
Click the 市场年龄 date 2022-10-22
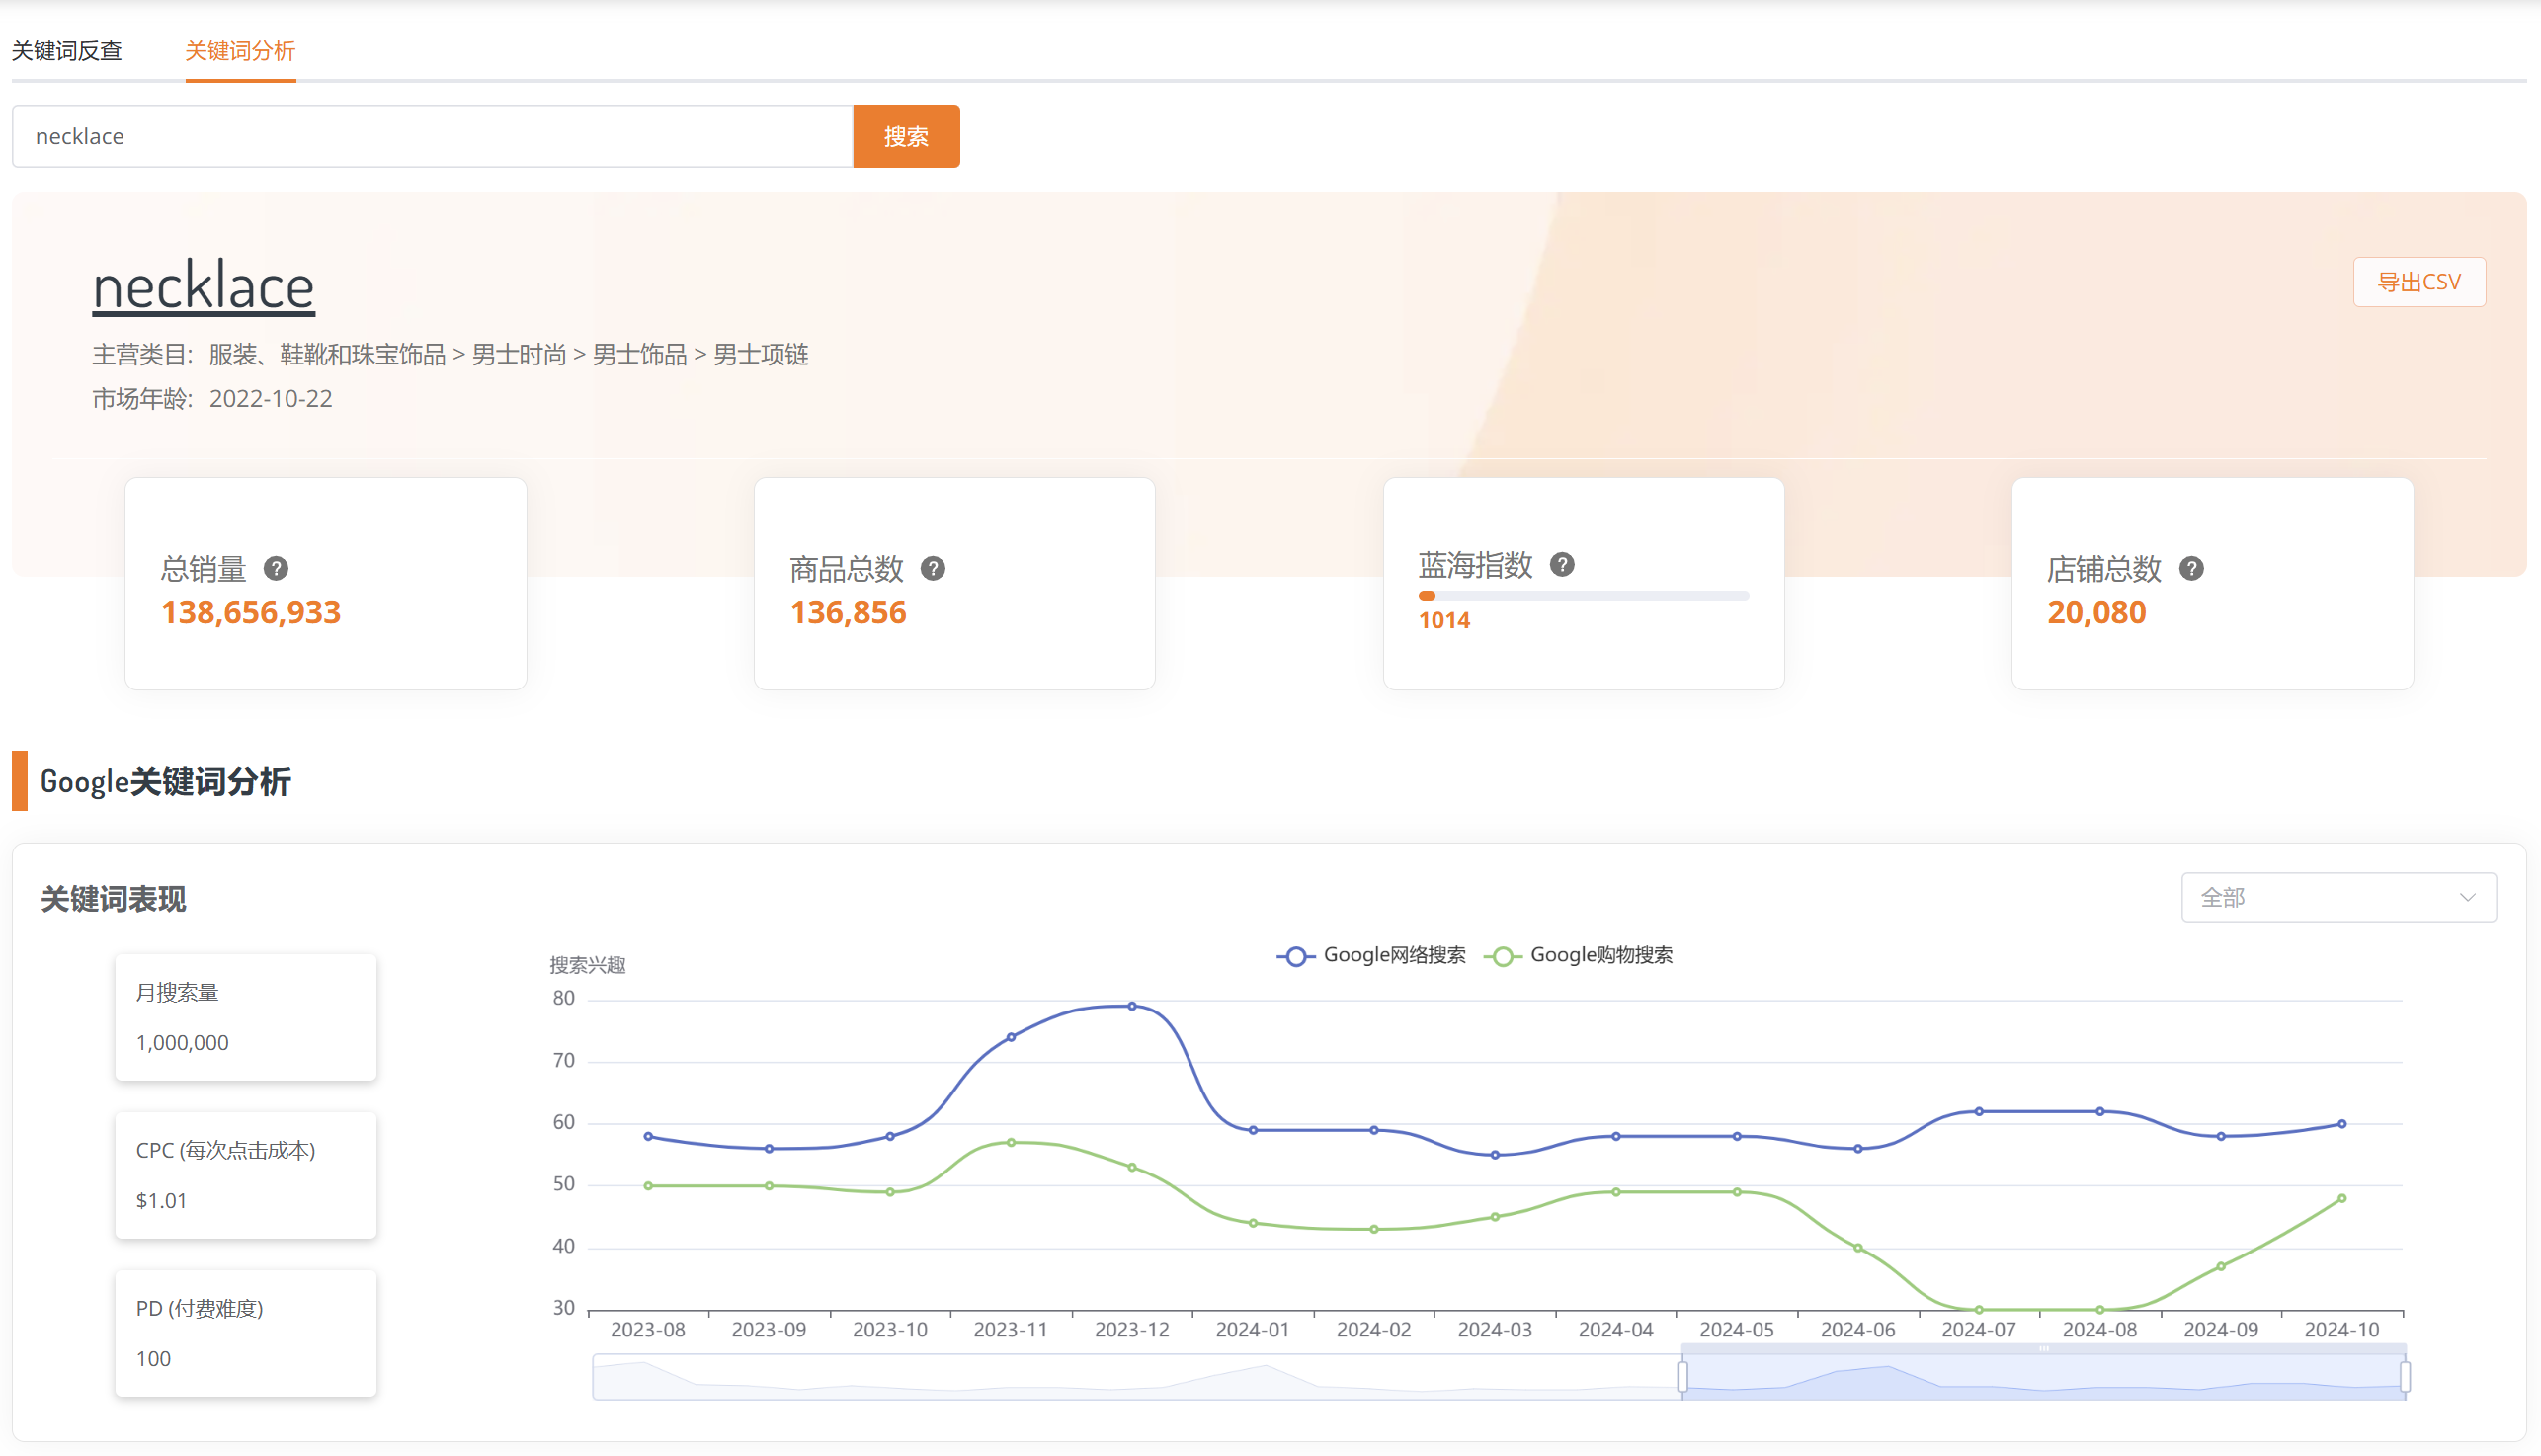pos(271,399)
